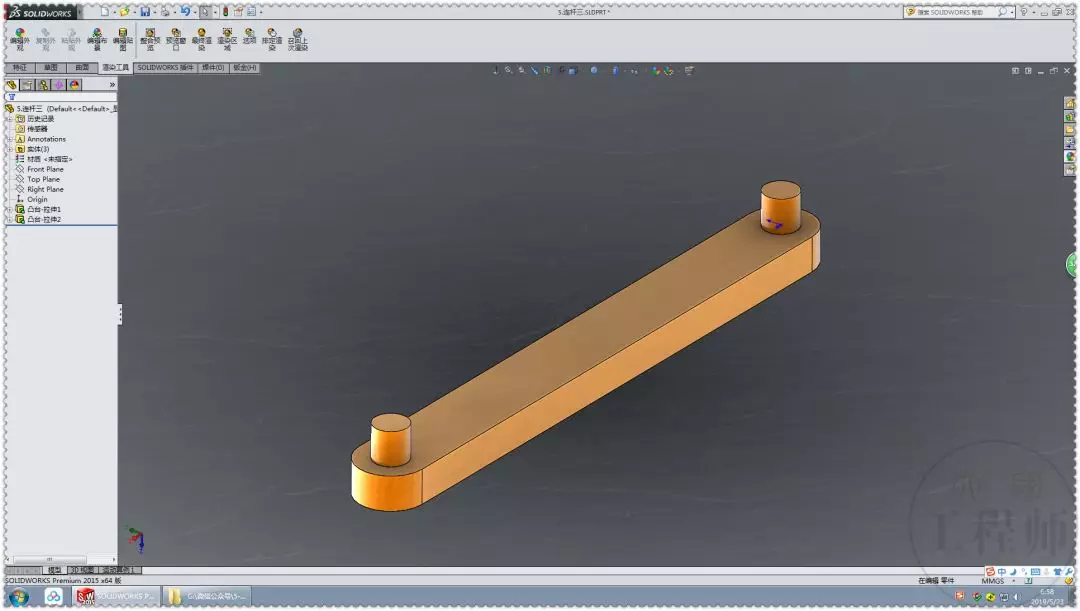Image resolution: width=1080 pixels, height=611 pixels.
Task: Open SolidWorks Resources house task pane icon
Action: [x=1070, y=103]
